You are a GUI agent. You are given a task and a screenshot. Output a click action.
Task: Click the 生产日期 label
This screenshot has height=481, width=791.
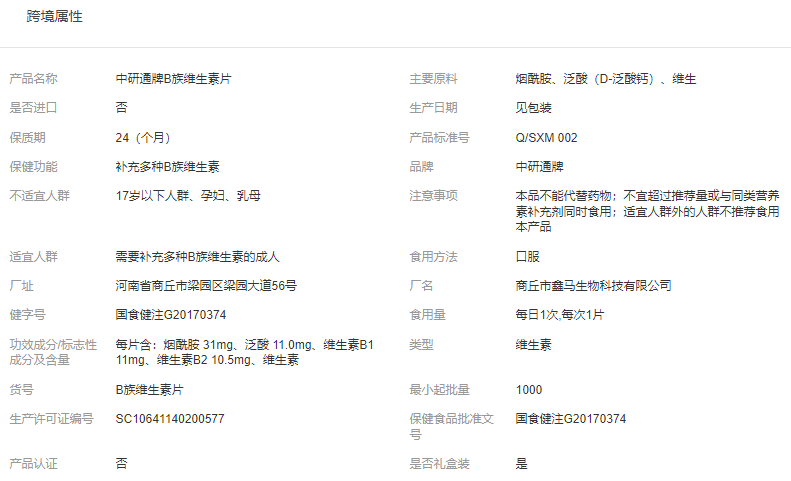click(433, 108)
